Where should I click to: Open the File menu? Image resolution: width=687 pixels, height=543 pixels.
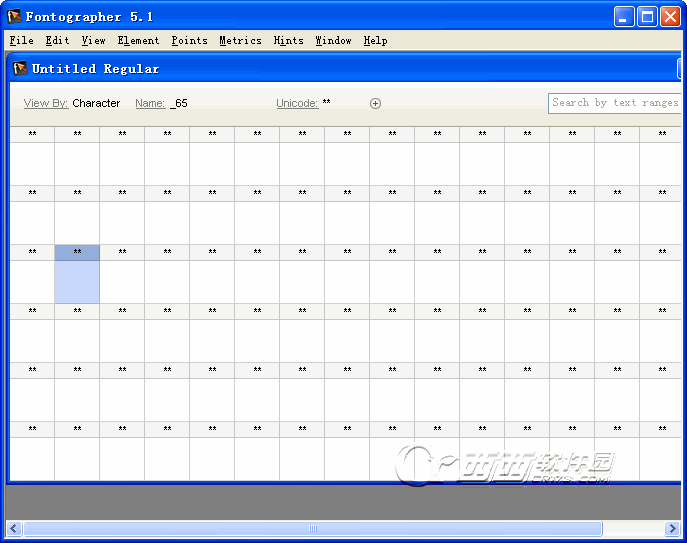21,40
